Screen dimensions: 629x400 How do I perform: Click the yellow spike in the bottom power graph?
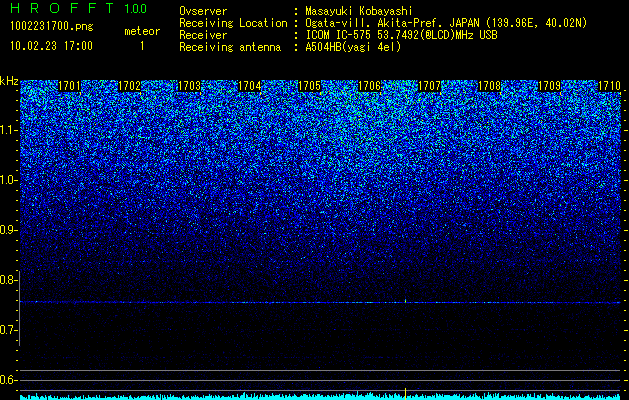pos(406,394)
